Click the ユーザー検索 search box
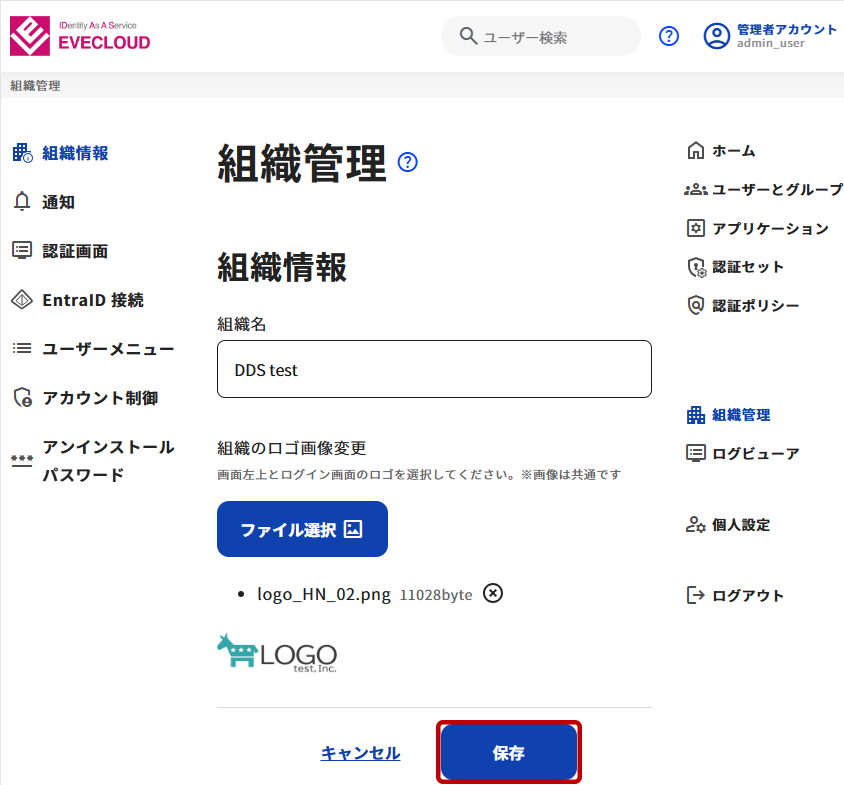This screenshot has width=844, height=785. [550, 37]
